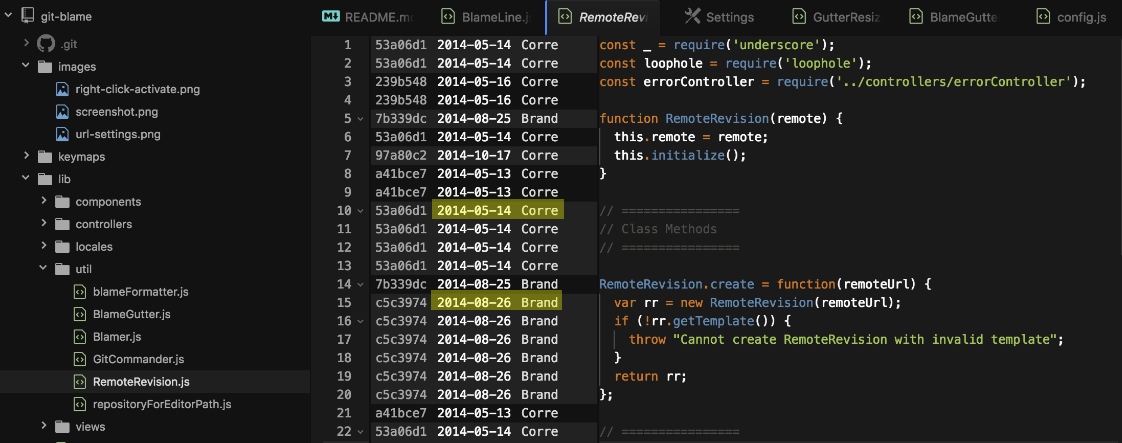Click code file icon of BlameGutter.js in tree

coord(80,314)
